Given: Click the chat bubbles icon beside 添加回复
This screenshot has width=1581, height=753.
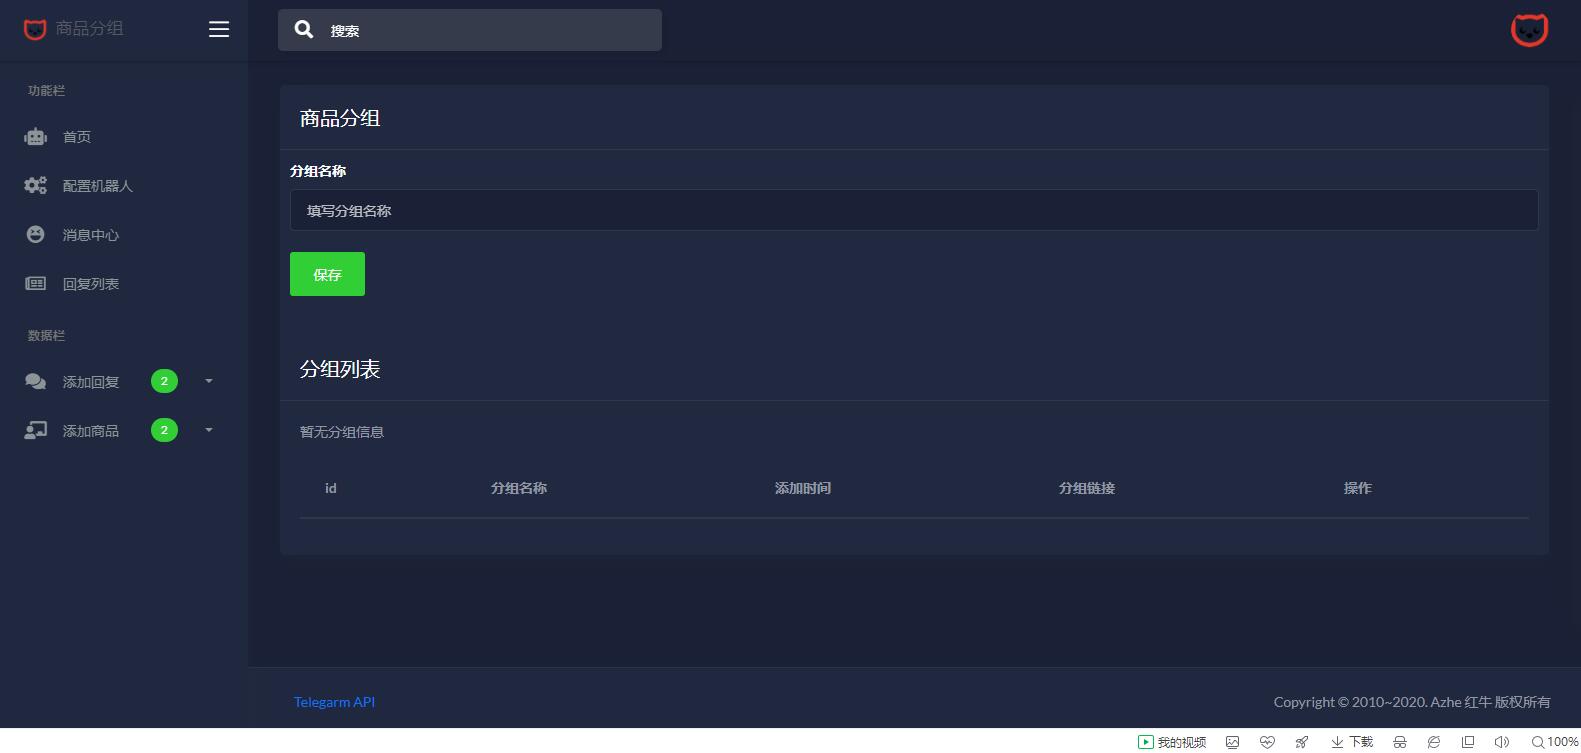Looking at the screenshot, I should [x=36, y=382].
